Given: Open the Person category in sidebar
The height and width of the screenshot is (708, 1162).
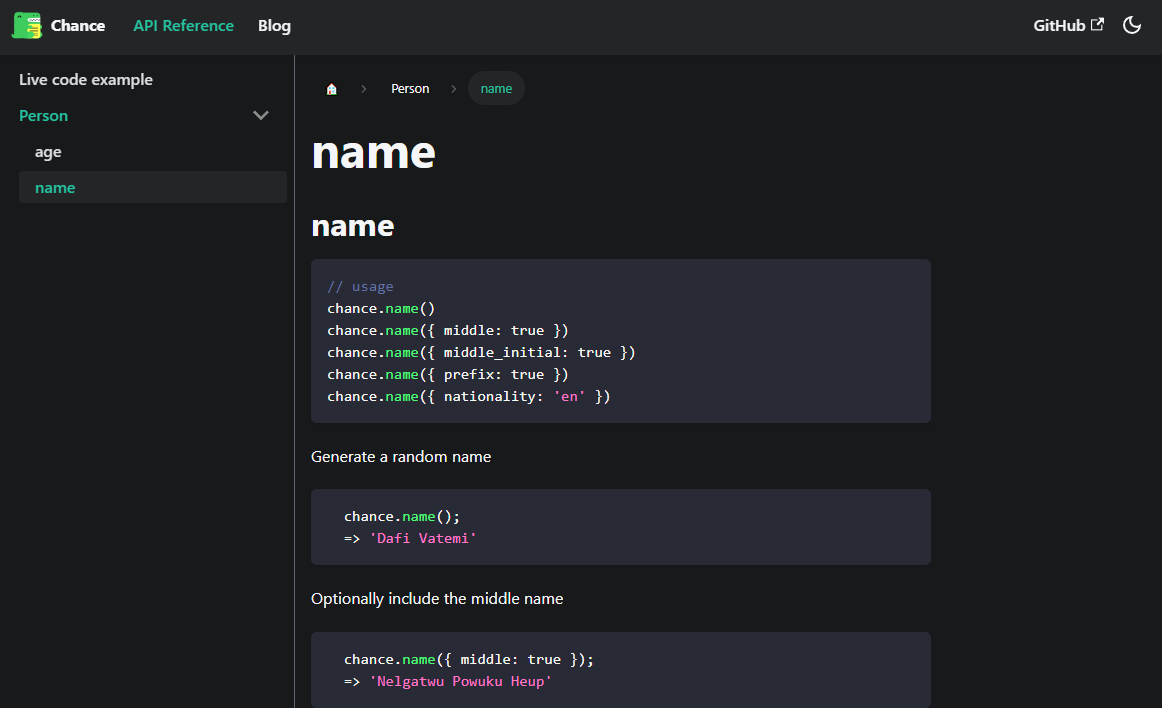Looking at the screenshot, I should pos(43,116).
